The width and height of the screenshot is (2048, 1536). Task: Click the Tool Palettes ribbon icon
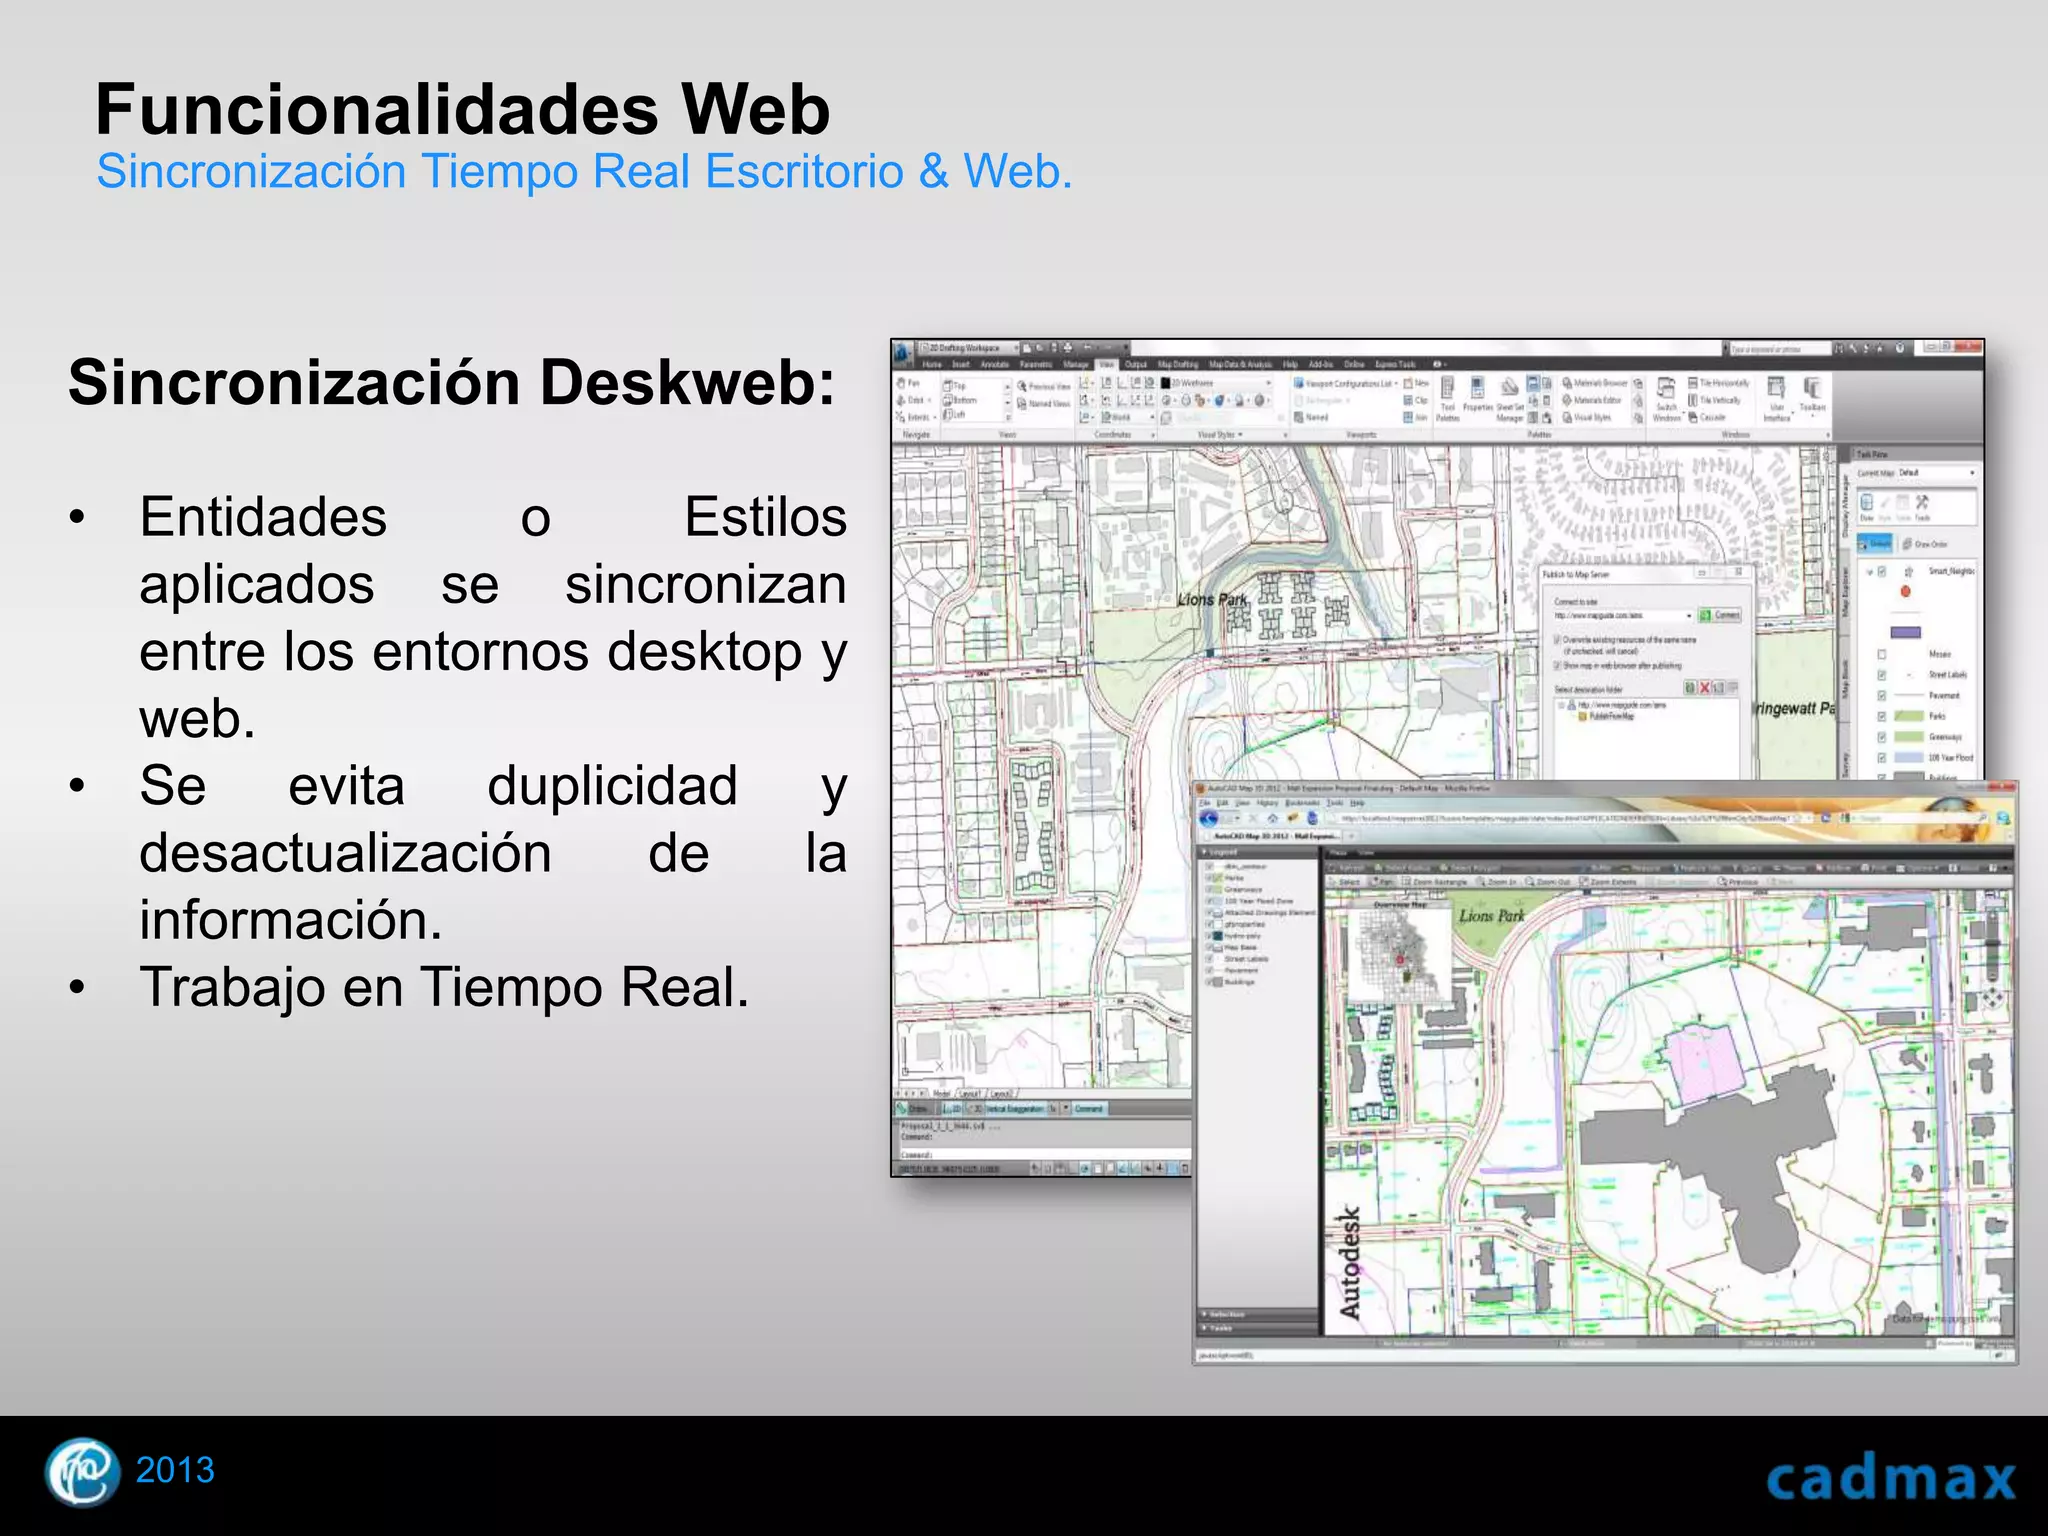pyautogui.click(x=1447, y=398)
